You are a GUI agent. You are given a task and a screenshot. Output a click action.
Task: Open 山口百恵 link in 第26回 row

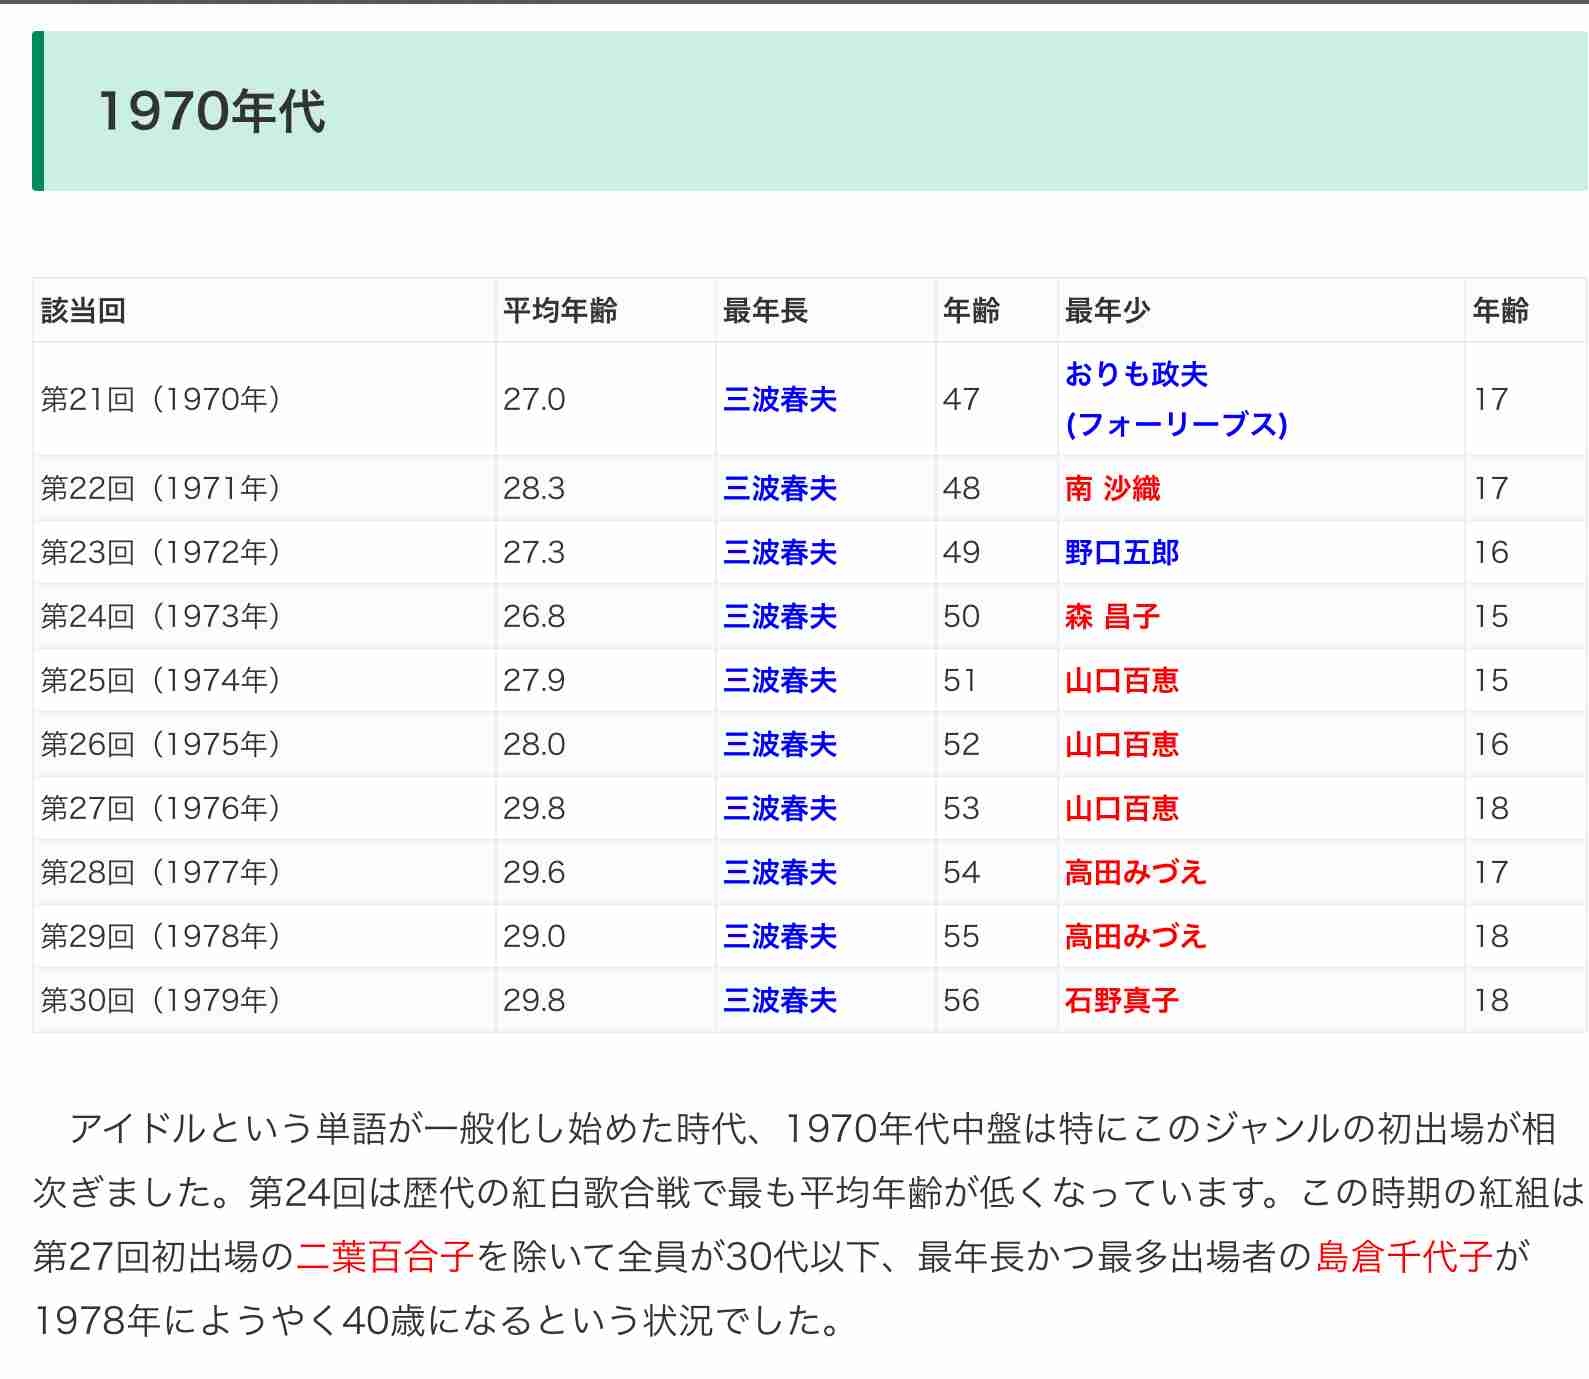(1122, 745)
